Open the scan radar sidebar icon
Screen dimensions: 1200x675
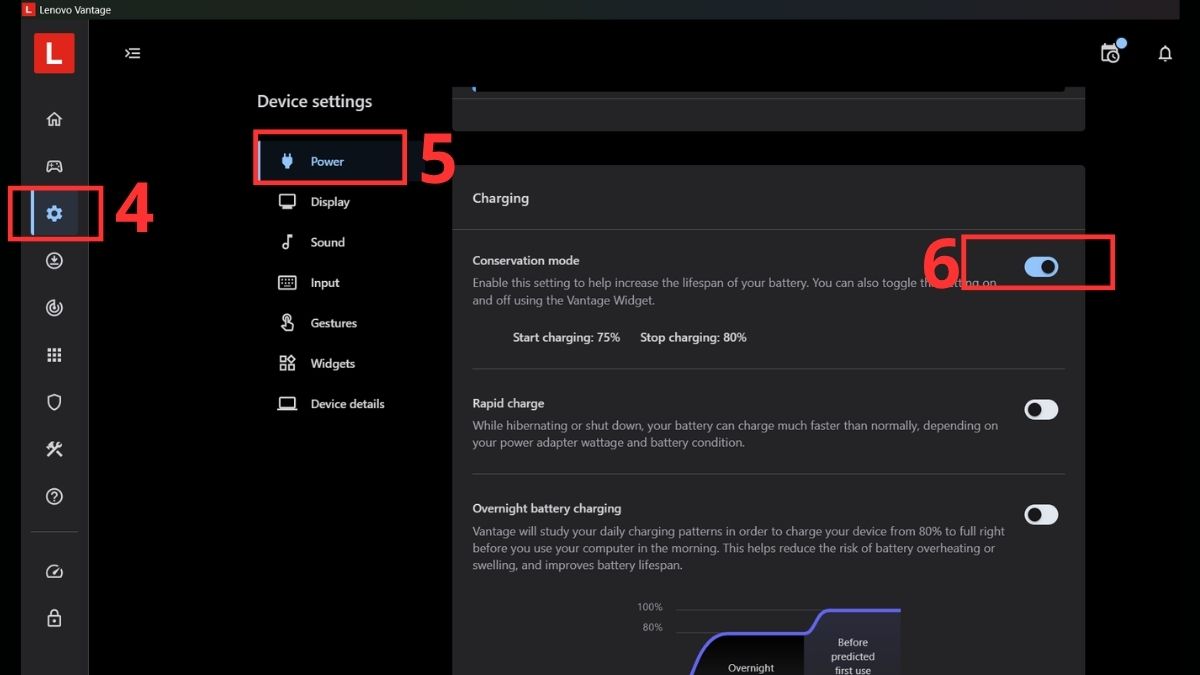click(x=54, y=308)
